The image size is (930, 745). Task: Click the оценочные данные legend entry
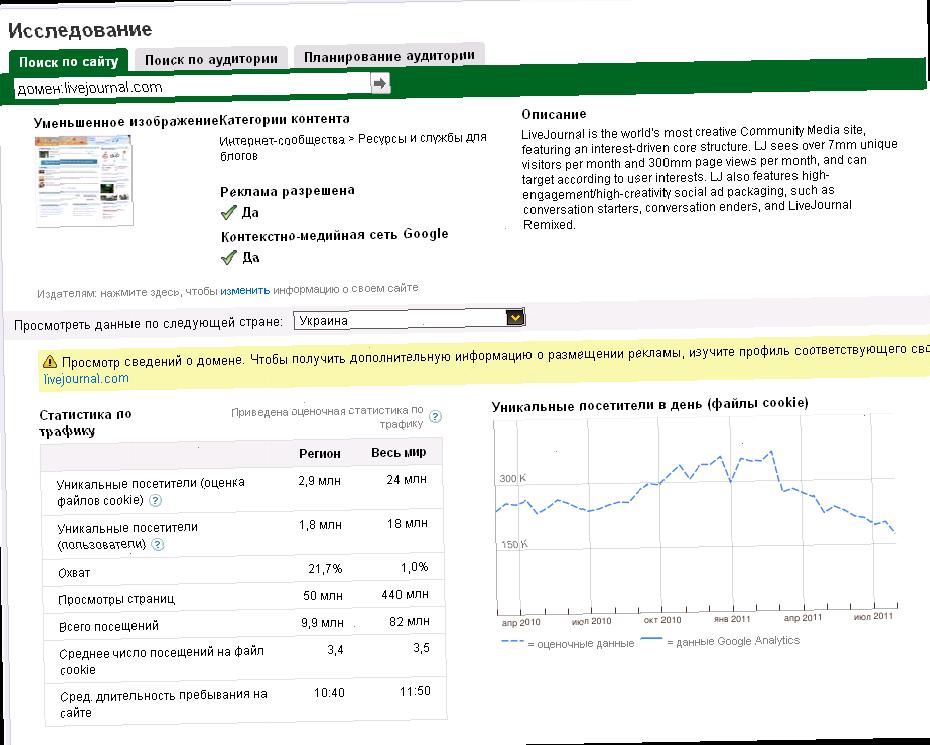(568, 643)
